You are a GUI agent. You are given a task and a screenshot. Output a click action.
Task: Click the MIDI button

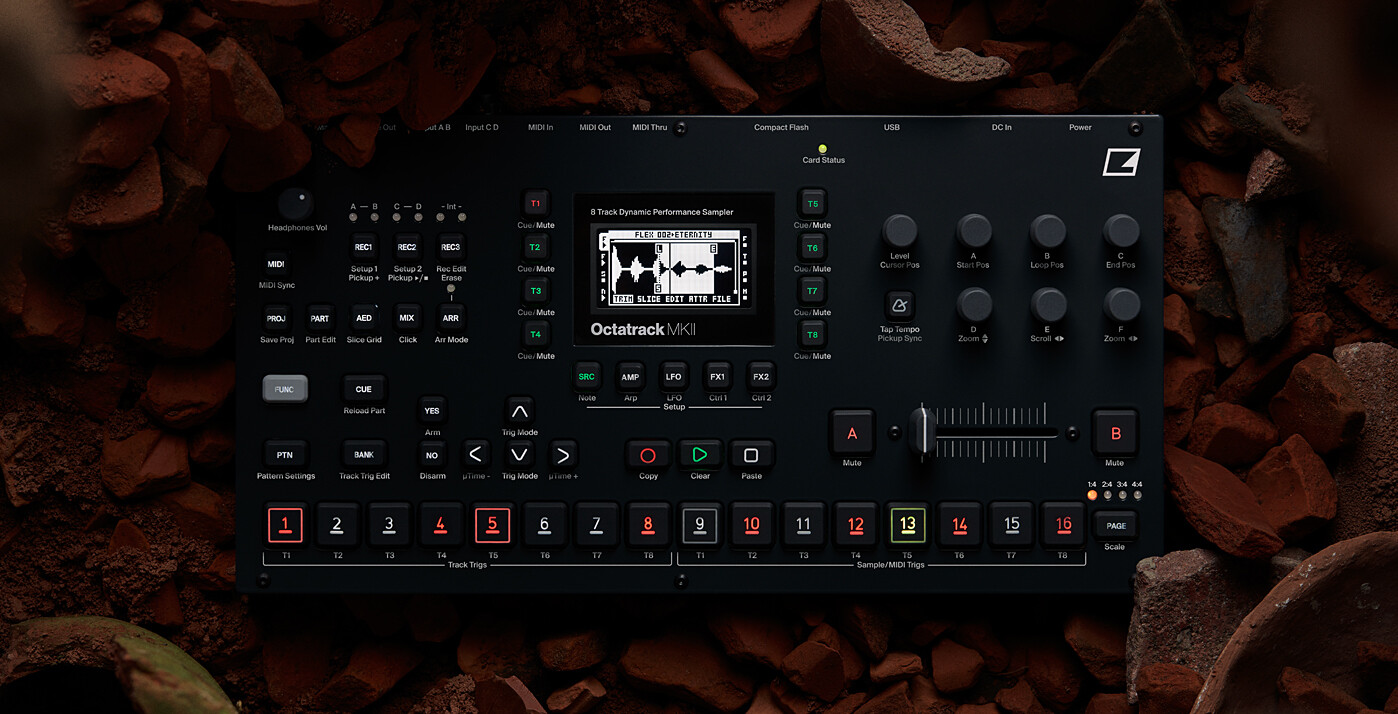click(276, 264)
